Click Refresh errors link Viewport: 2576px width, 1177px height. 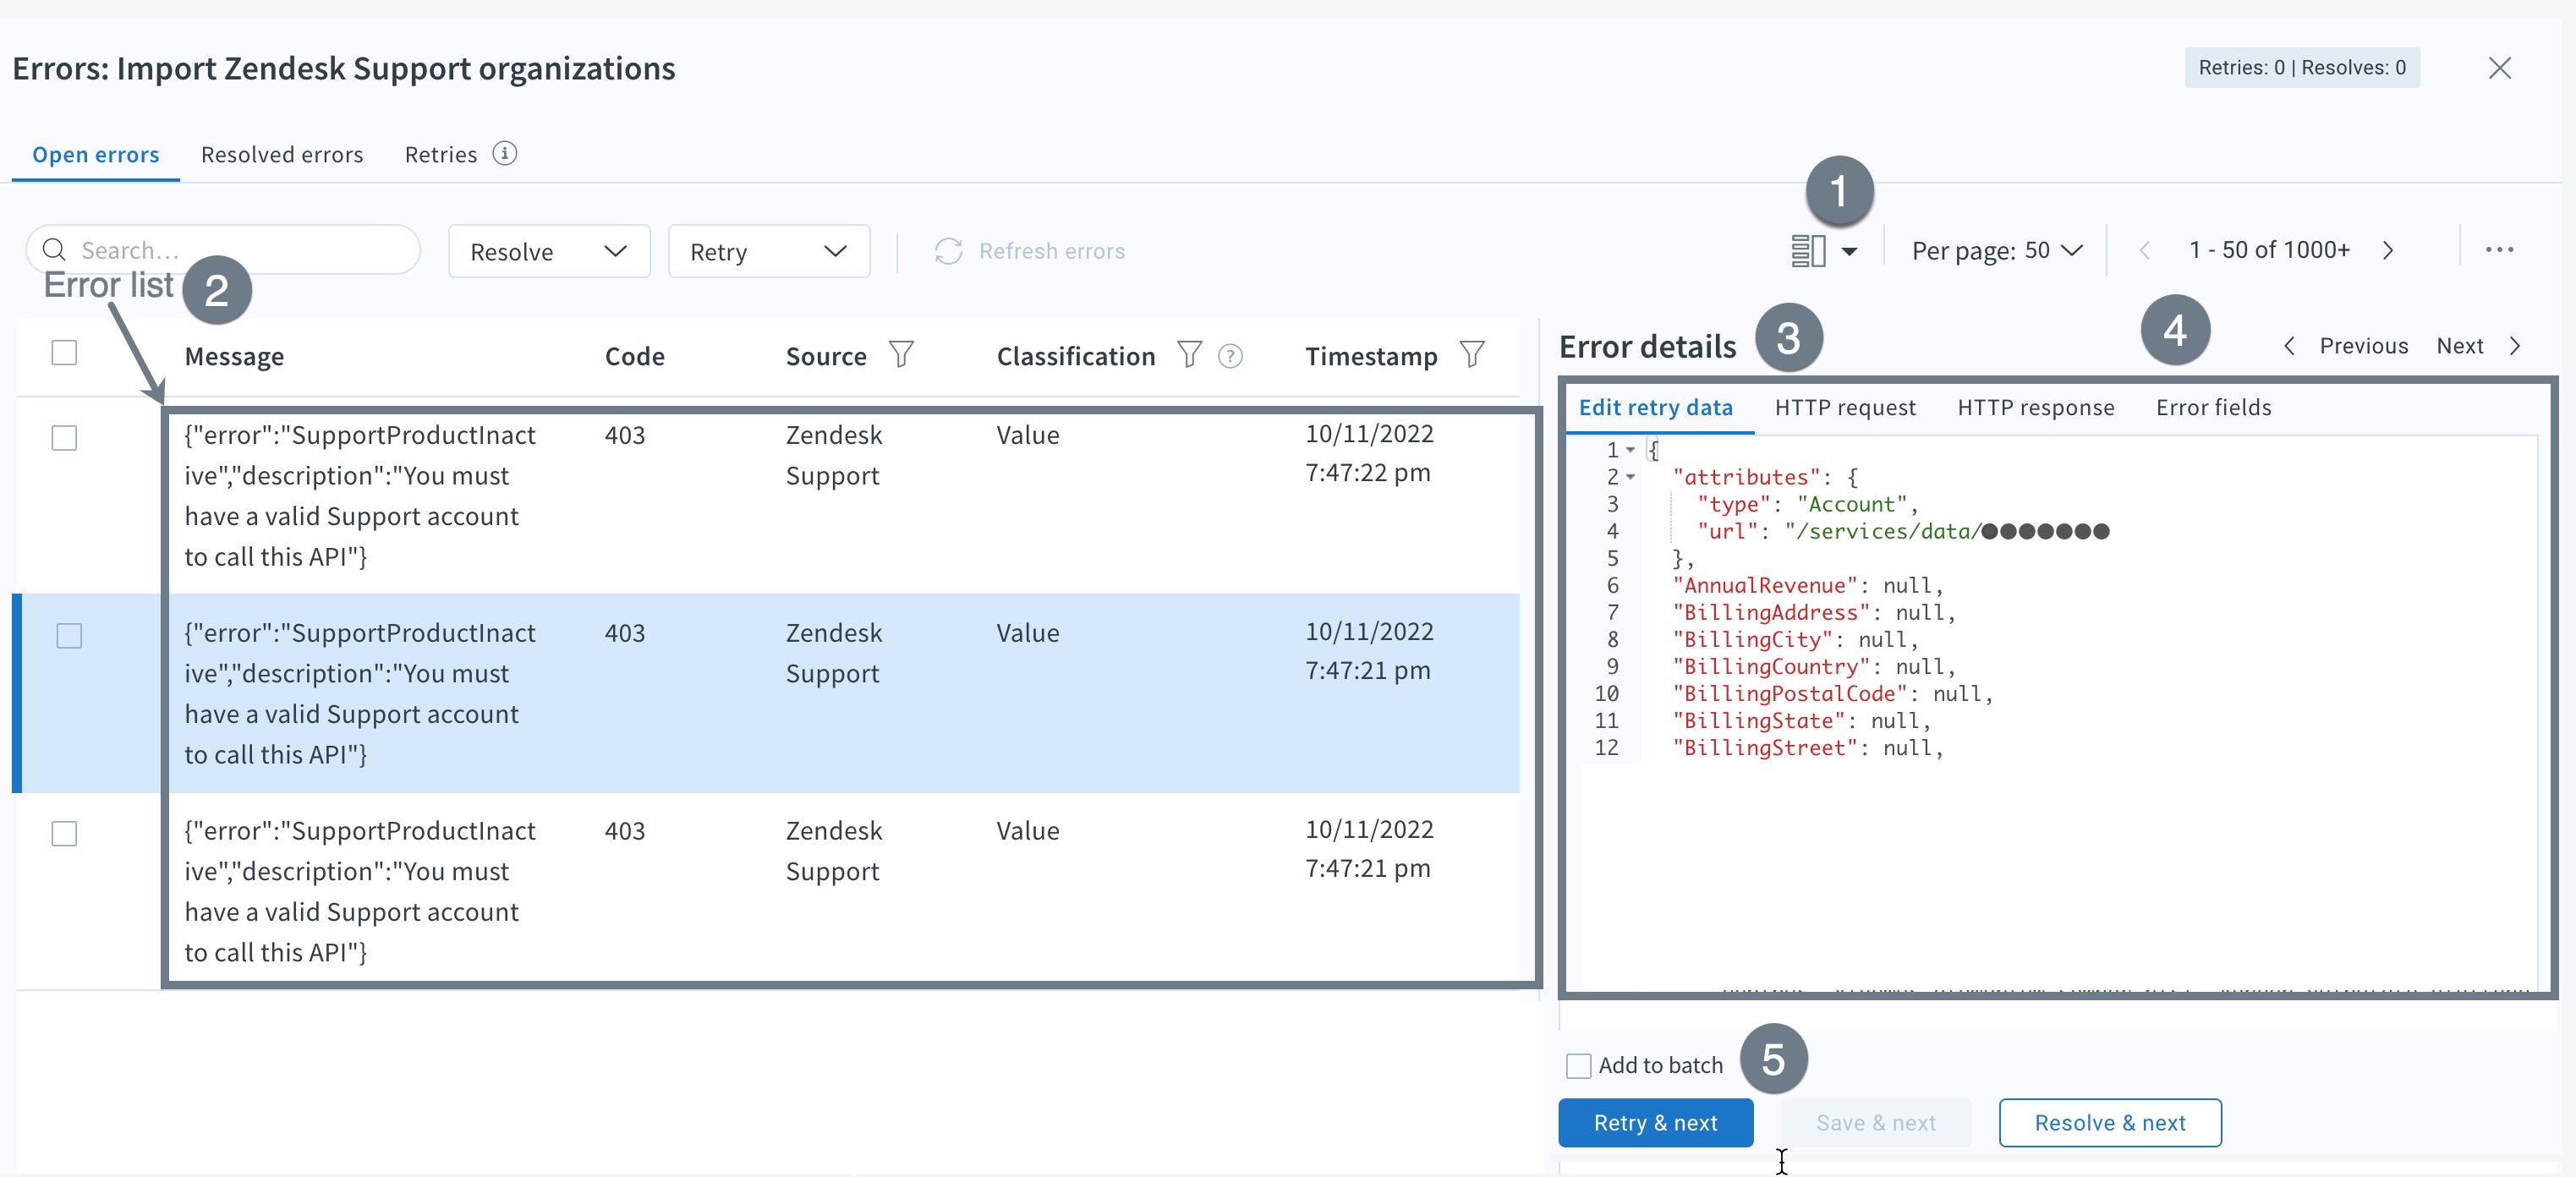tap(1051, 251)
